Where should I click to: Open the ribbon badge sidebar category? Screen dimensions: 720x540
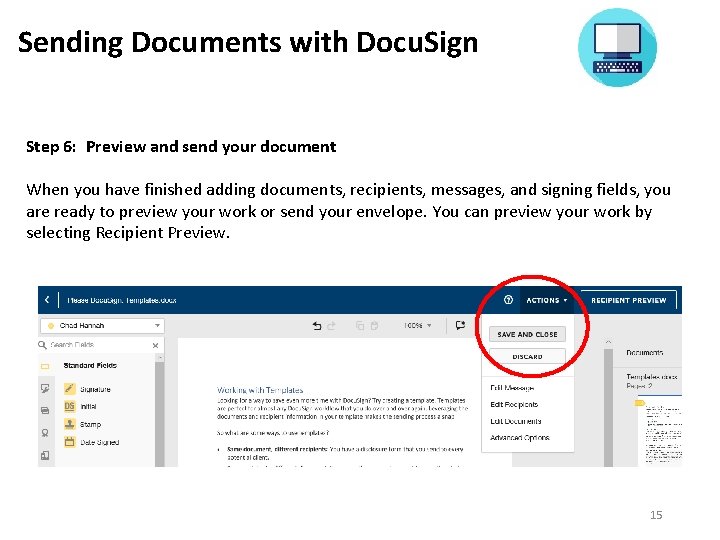(x=45, y=433)
